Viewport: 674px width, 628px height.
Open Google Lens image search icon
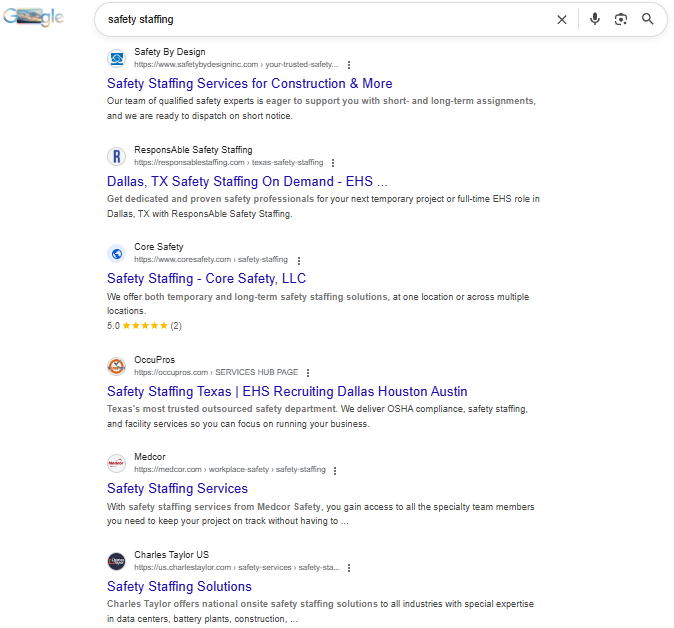point(621,19)
